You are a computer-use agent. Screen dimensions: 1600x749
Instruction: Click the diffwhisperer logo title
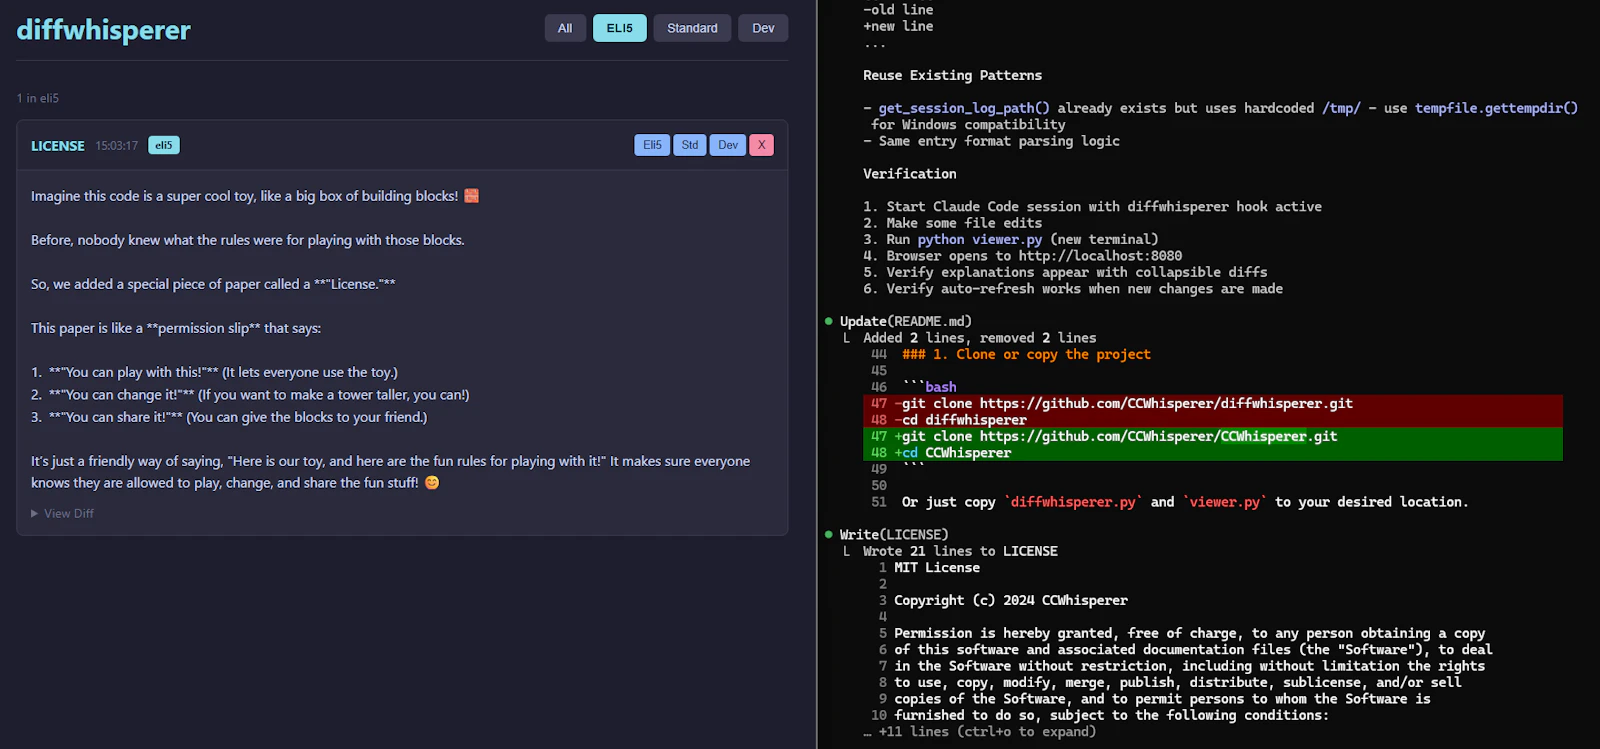[104, 30]
